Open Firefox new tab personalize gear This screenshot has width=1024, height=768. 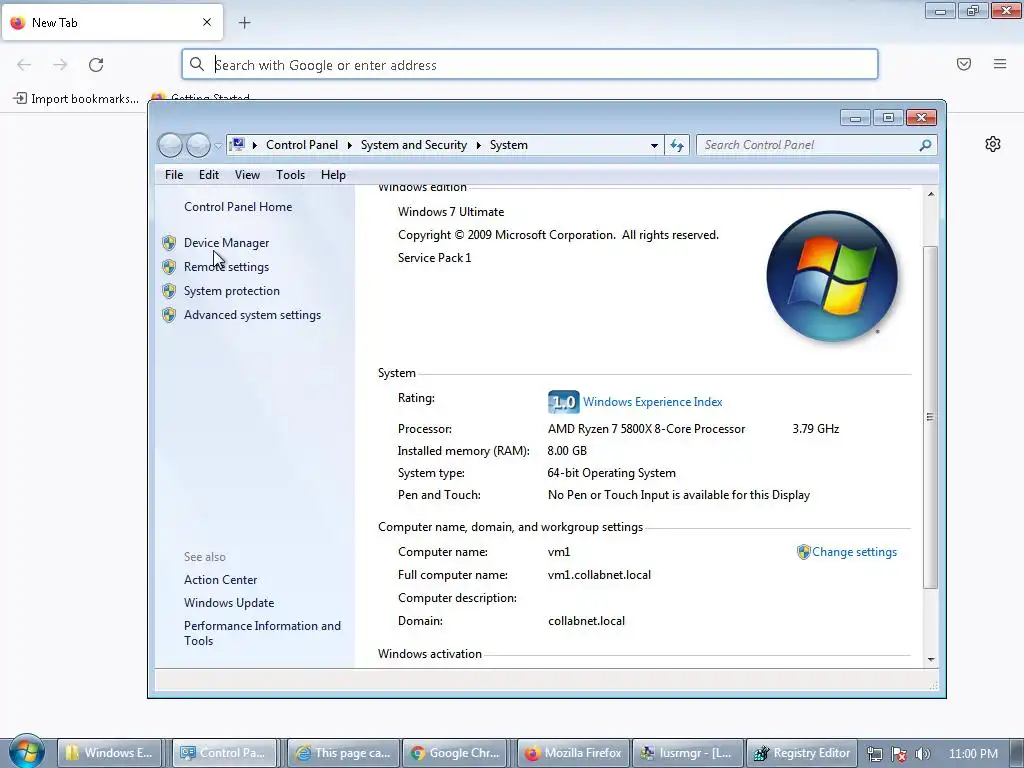993,144
